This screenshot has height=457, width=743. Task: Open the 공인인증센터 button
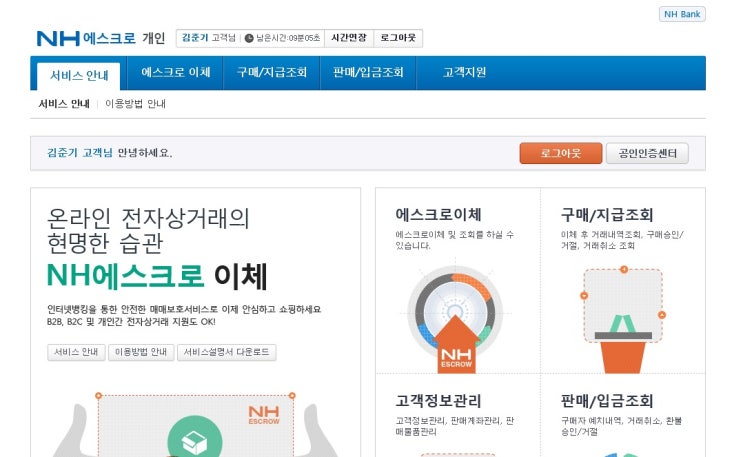(647, 153)
